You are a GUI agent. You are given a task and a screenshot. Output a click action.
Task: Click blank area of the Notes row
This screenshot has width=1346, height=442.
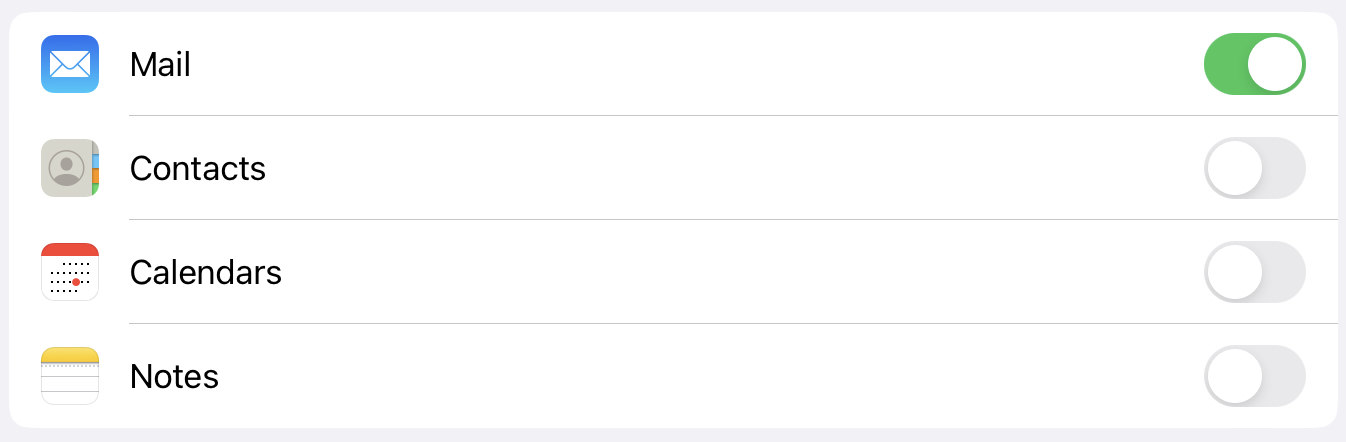pyautogui.click(x=700, y=376)
